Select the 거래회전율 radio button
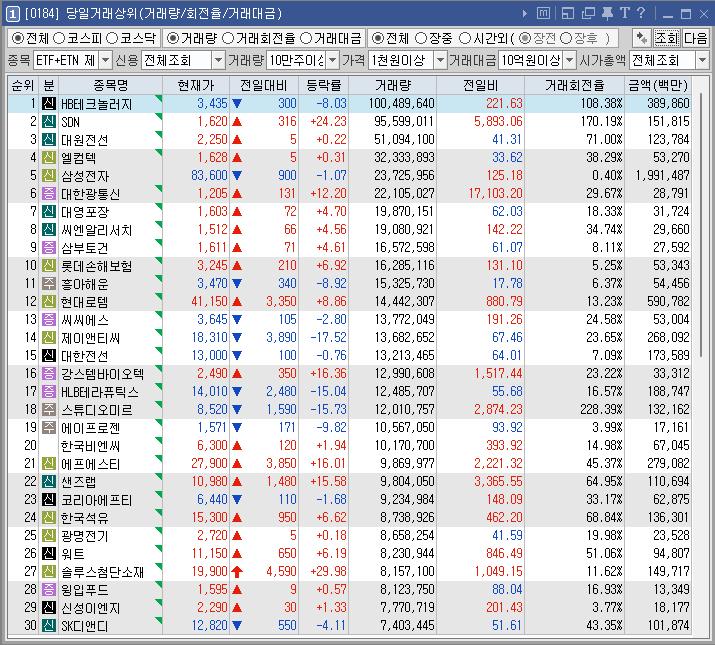 point(228,38)
